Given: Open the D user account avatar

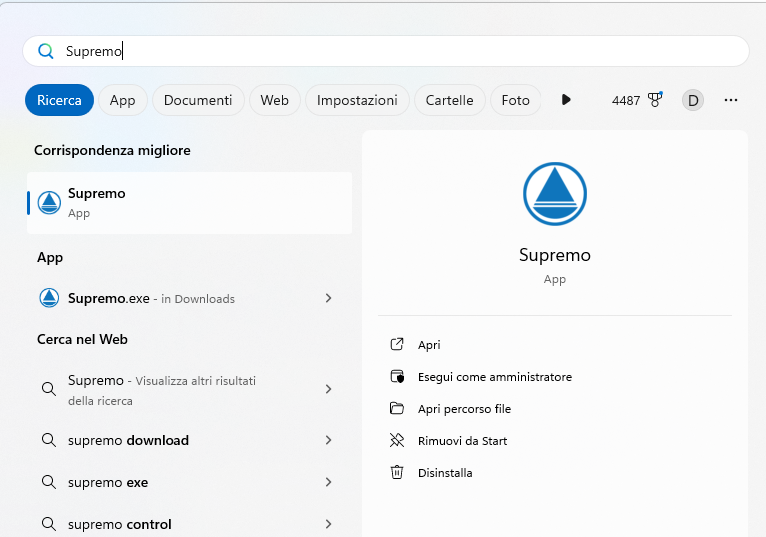Looking at the screenshot, I should click(x=693, y=100).
